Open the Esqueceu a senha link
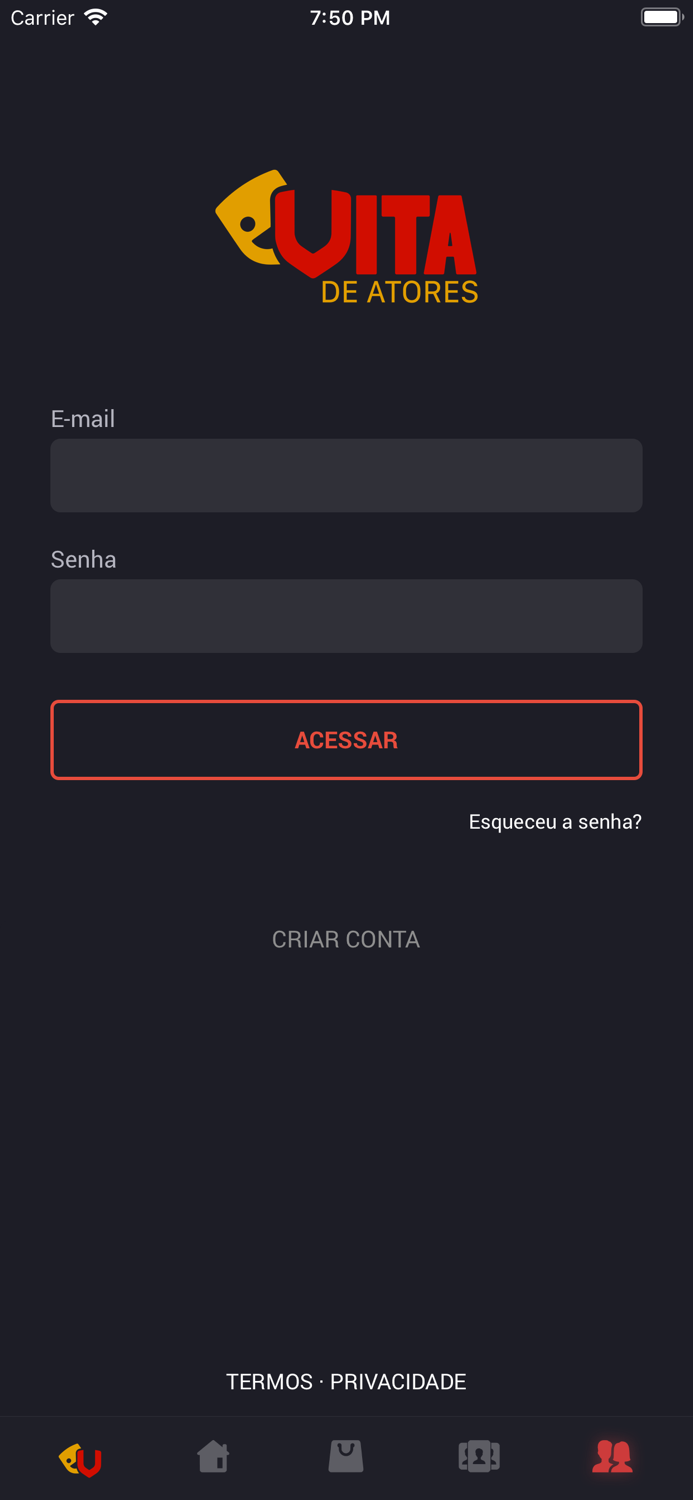This screenshot has height=1500, width=693. pyautogui.click(x=555, y=821)
